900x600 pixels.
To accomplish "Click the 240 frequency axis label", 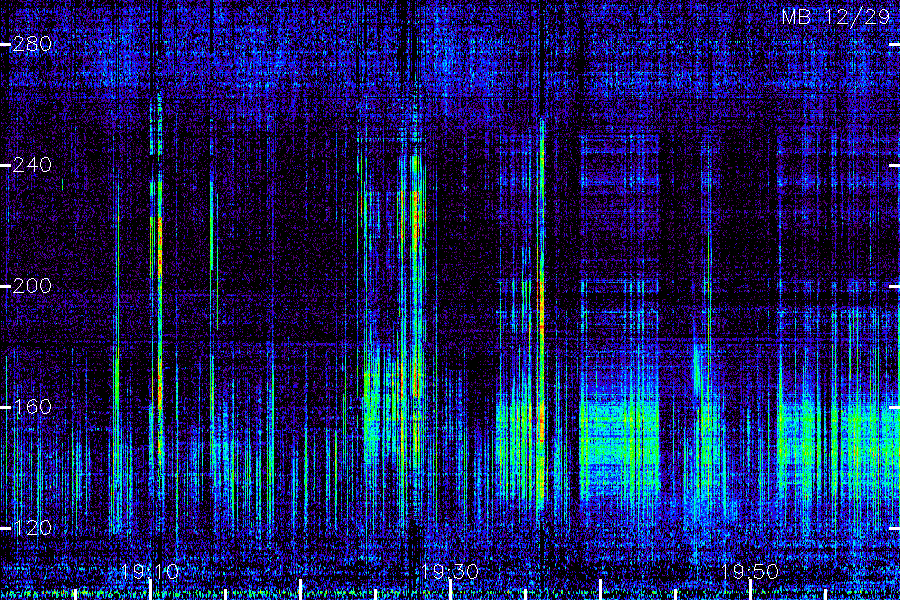I will pos(32,165).
